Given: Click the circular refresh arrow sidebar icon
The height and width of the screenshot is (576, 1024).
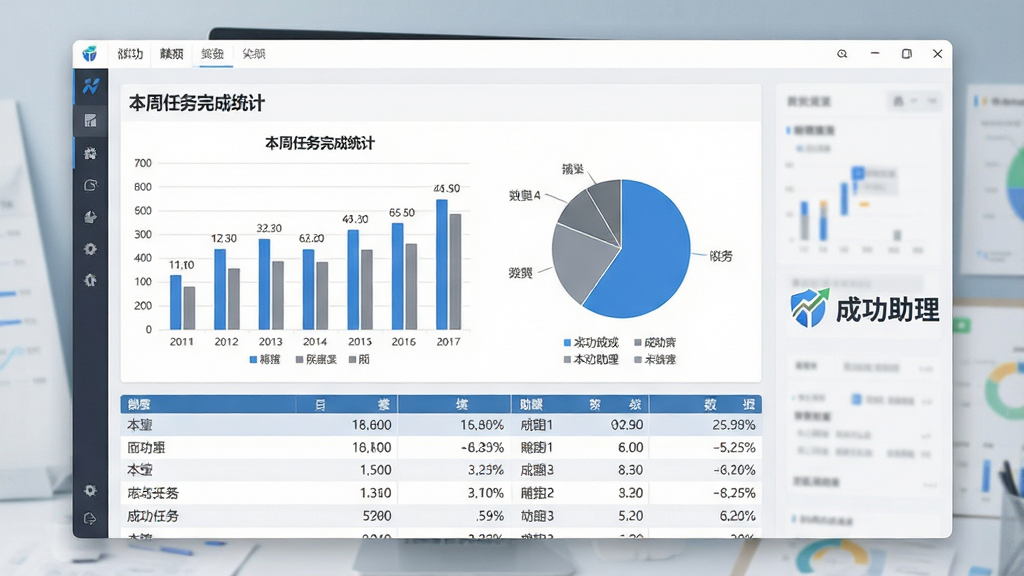Looking at the screenshot, I should pos(90,185).
